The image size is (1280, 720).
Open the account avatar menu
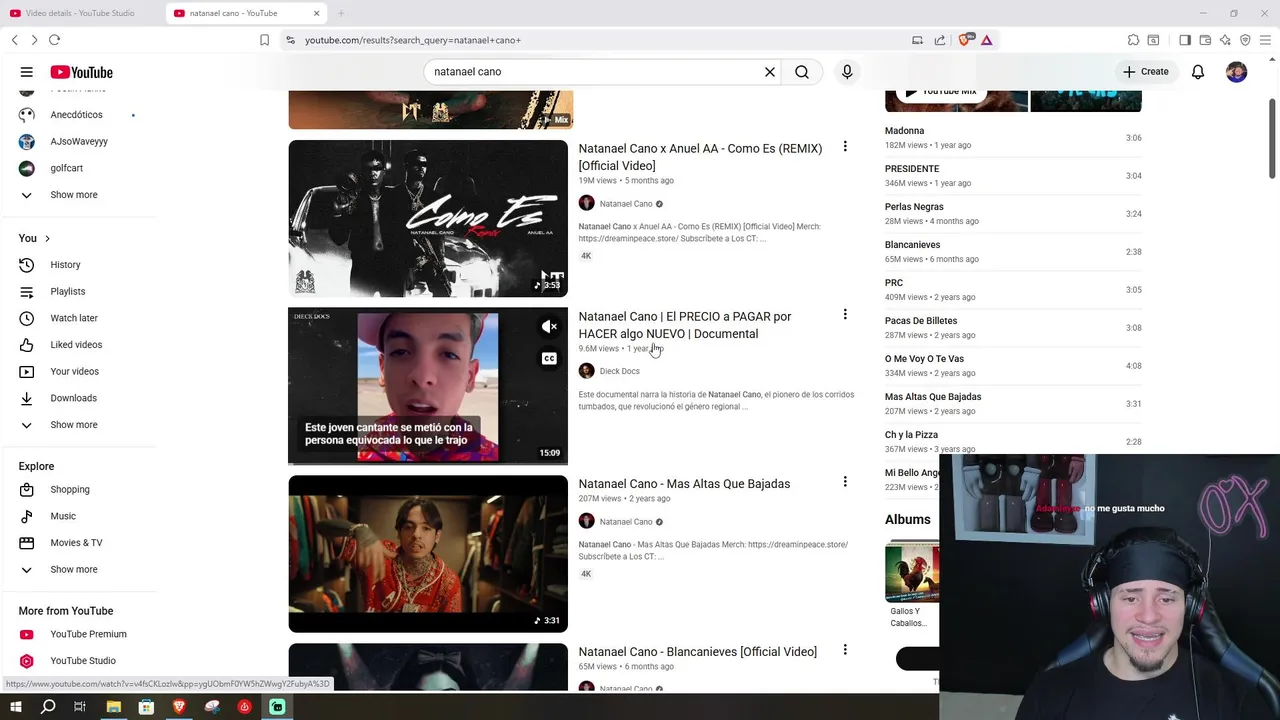click(1237, 72)
